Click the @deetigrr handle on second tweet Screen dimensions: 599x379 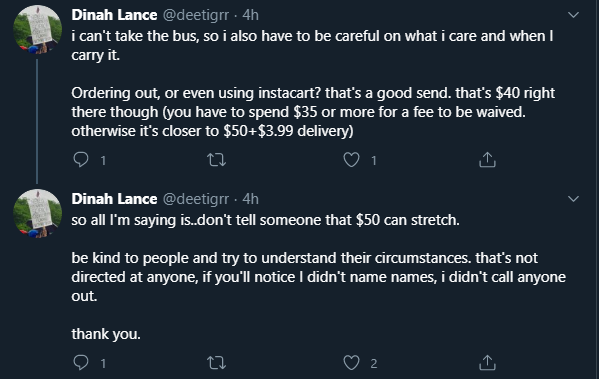coord(196,199)
